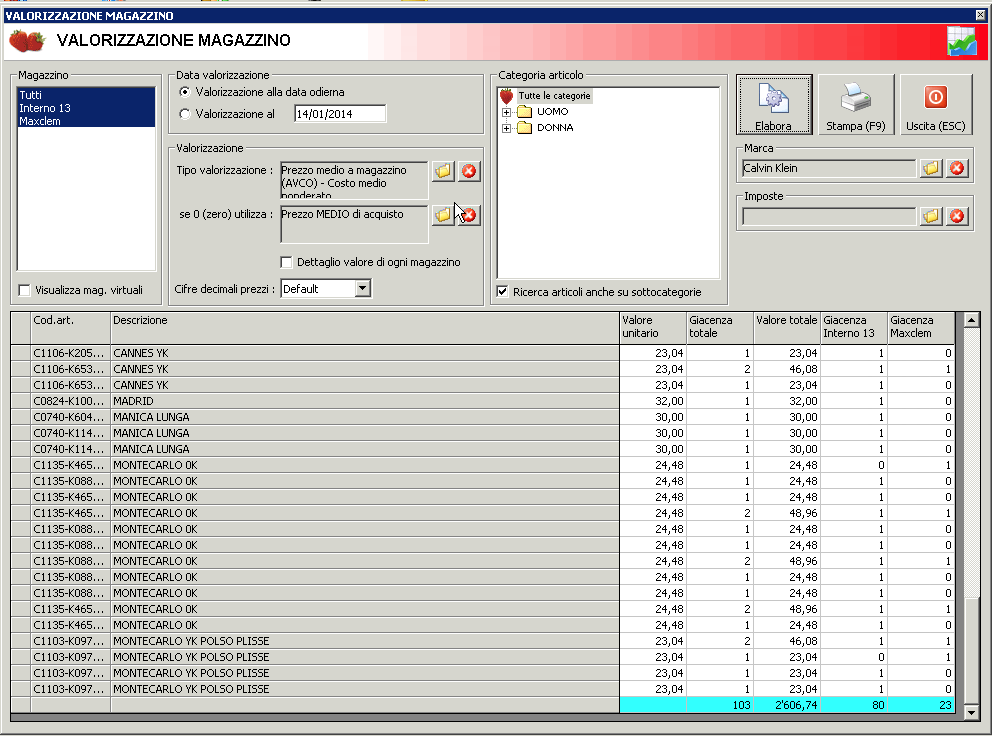Select 'Interno 13' in Magazzino list
The image size is (992, 736).
click(44, 108)
